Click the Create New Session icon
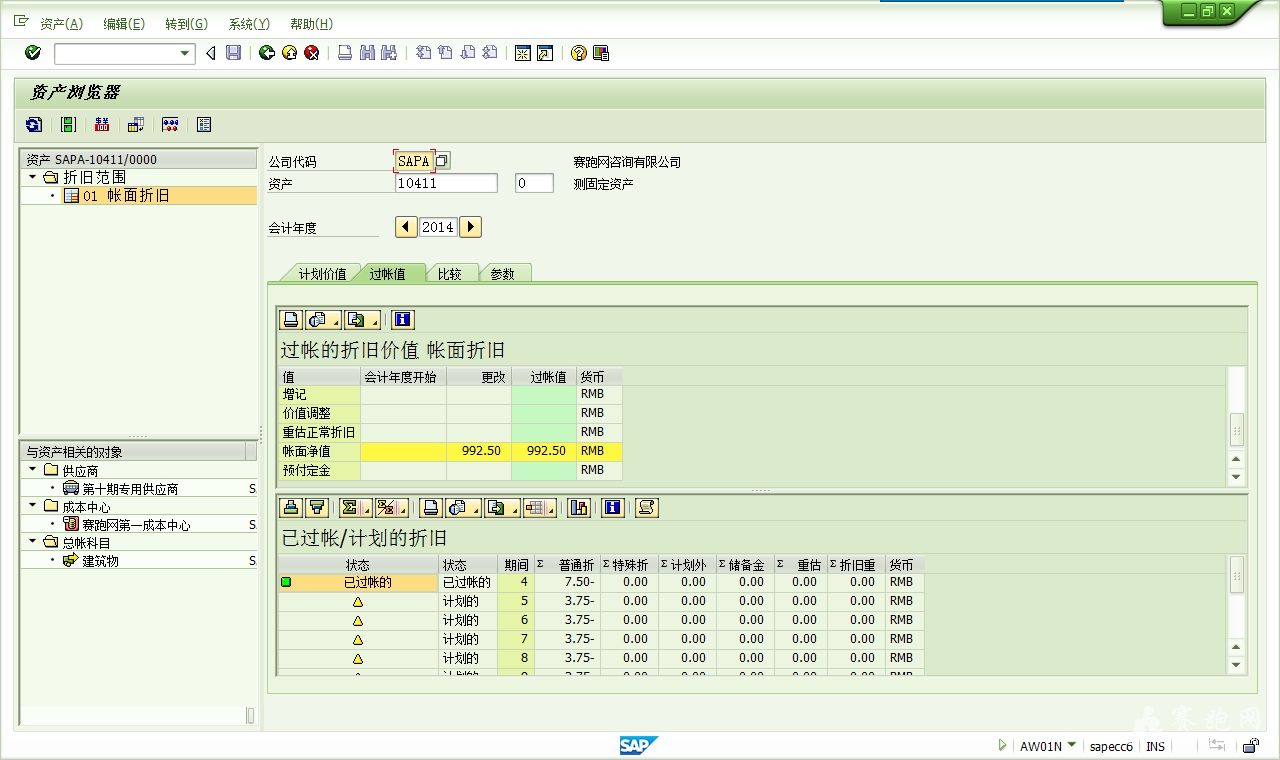 (522, 53)
